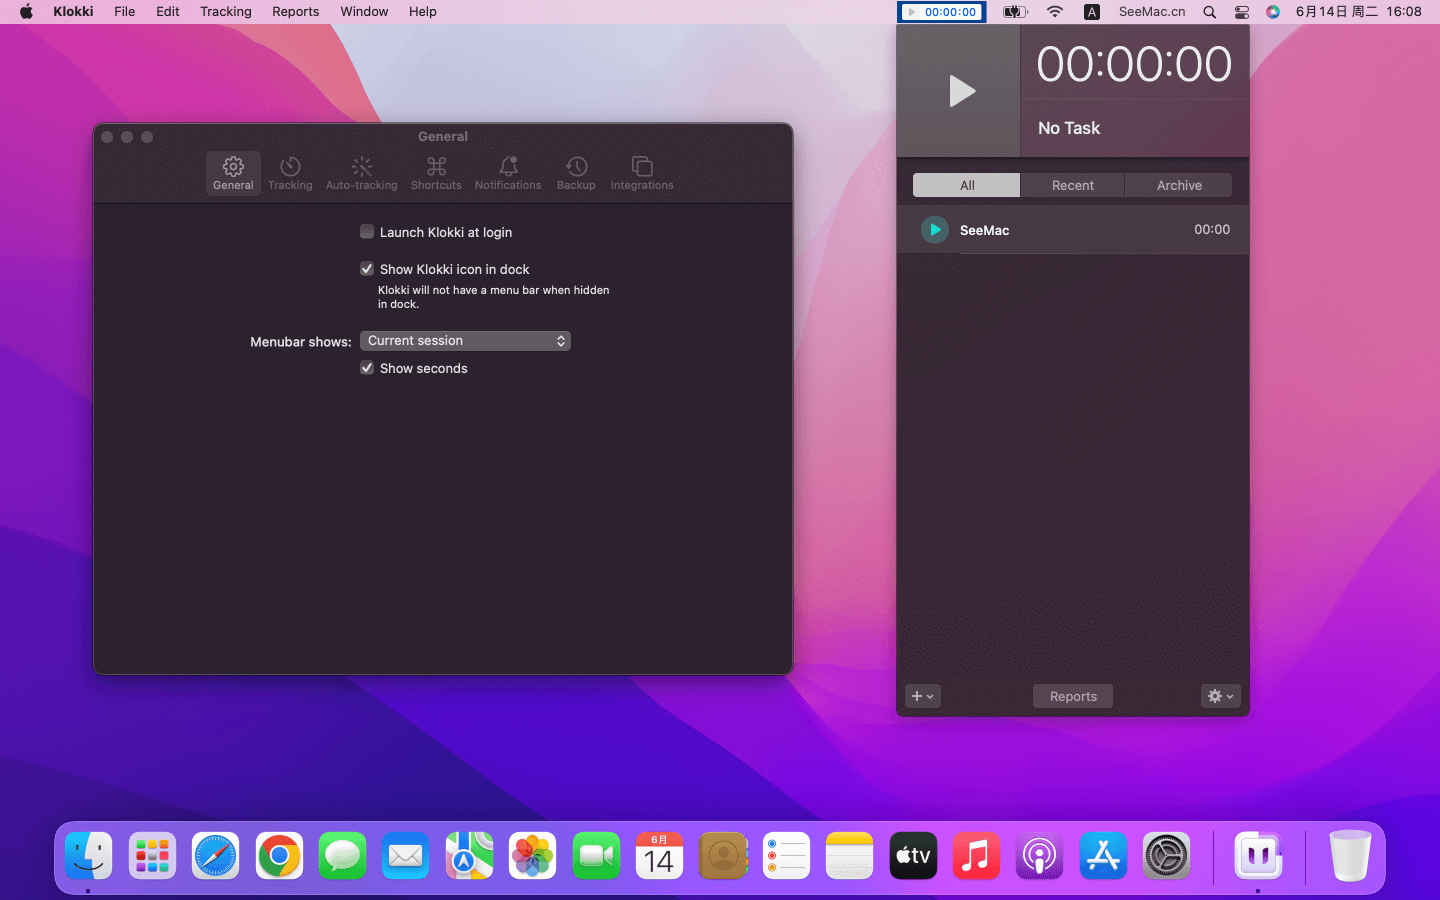1440x900 pixels.
Task: Open the Menubar shows dropdown
Action: tap(465, 341)
